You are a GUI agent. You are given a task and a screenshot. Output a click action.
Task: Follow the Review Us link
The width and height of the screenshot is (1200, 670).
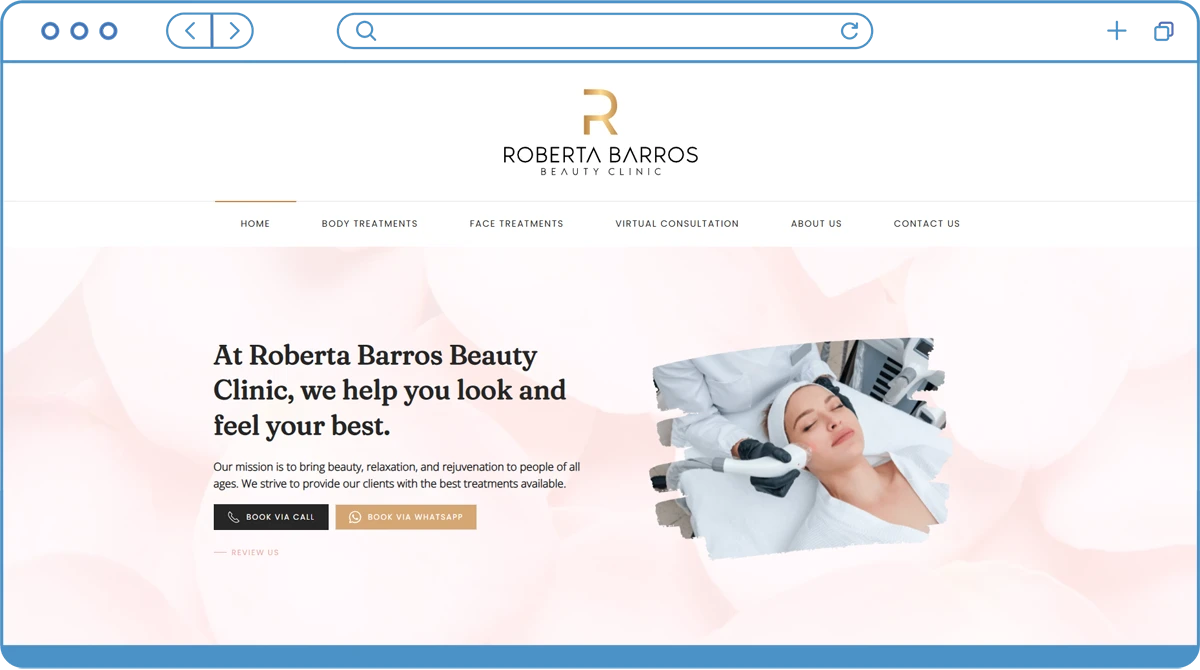click(254, 553)
